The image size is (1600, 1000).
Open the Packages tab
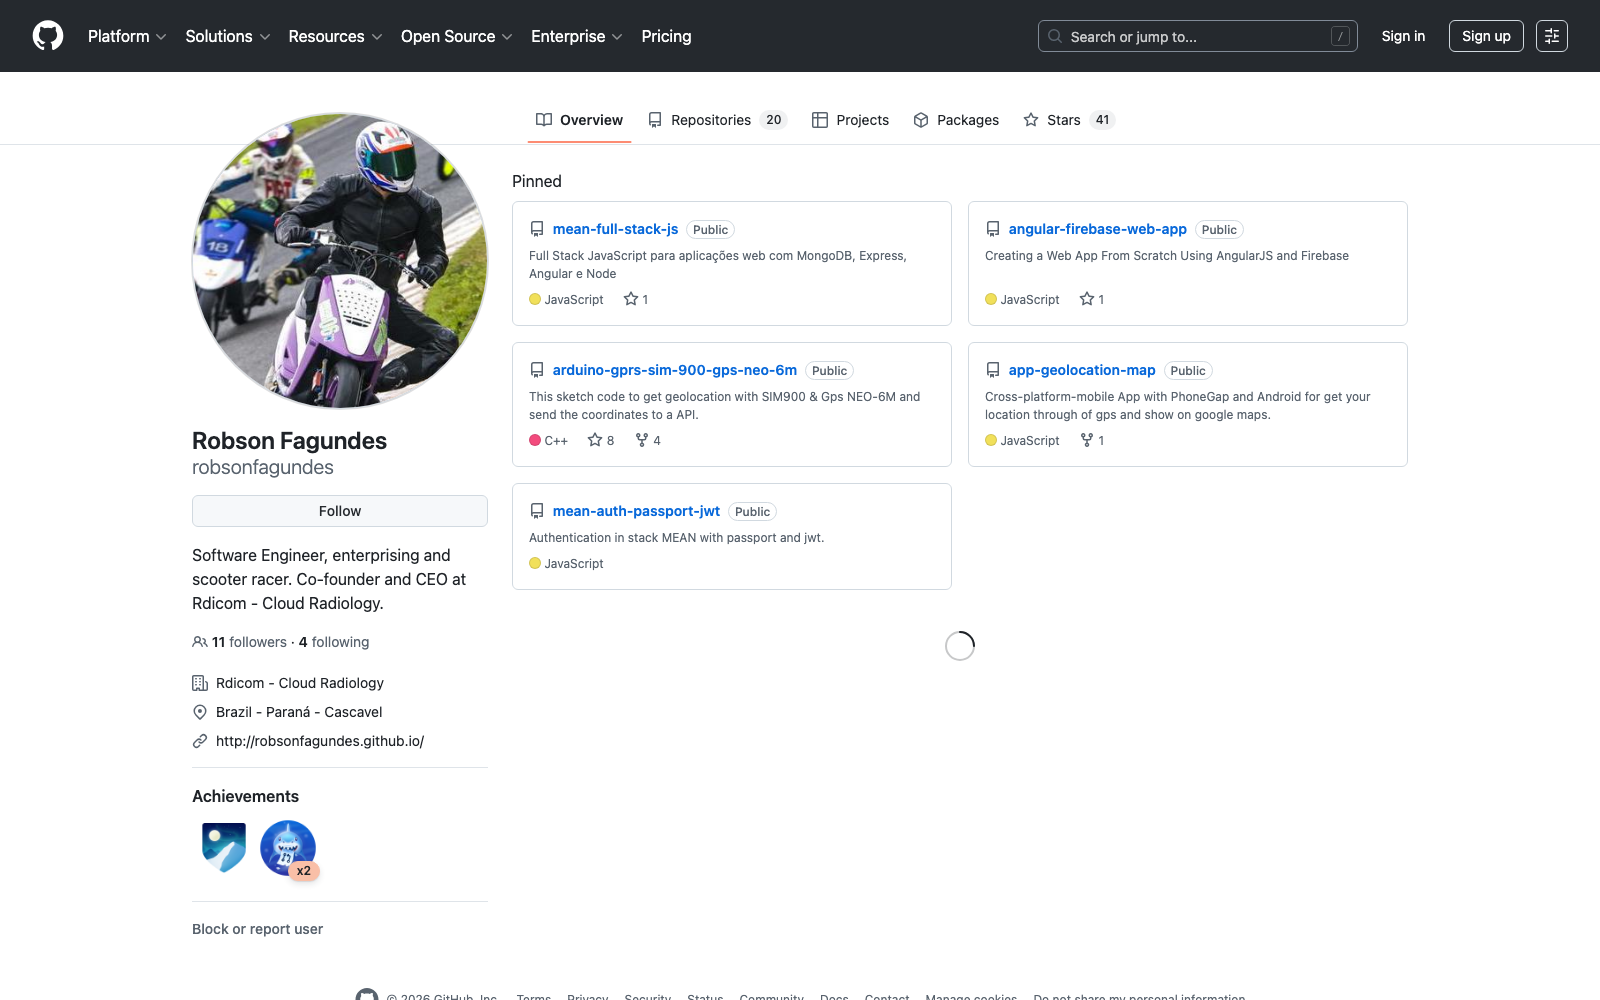pos(956,120)
